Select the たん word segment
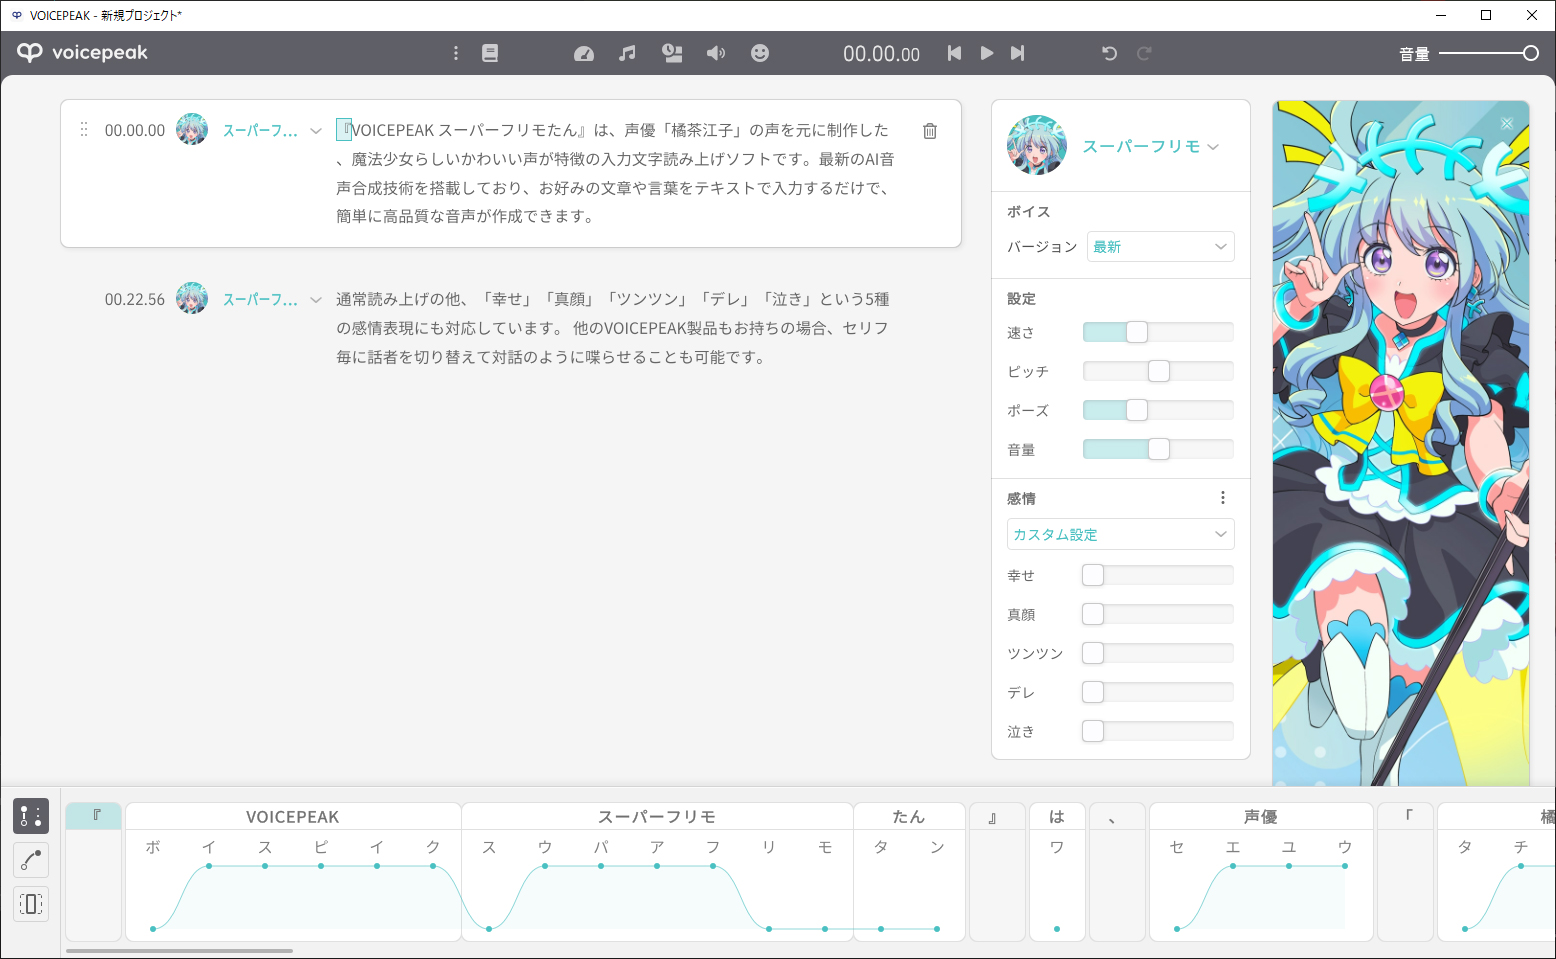 pos(909,817)
